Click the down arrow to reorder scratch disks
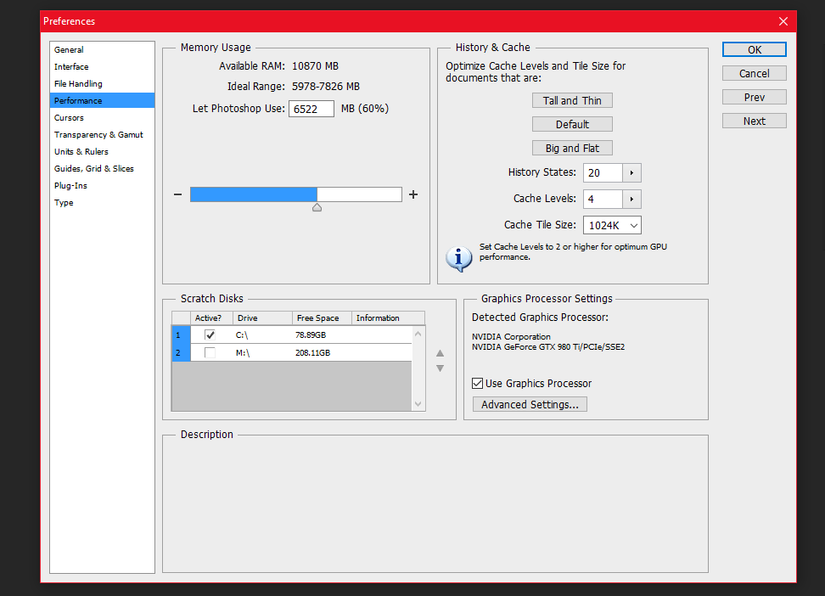 click(x=439, y=368)
